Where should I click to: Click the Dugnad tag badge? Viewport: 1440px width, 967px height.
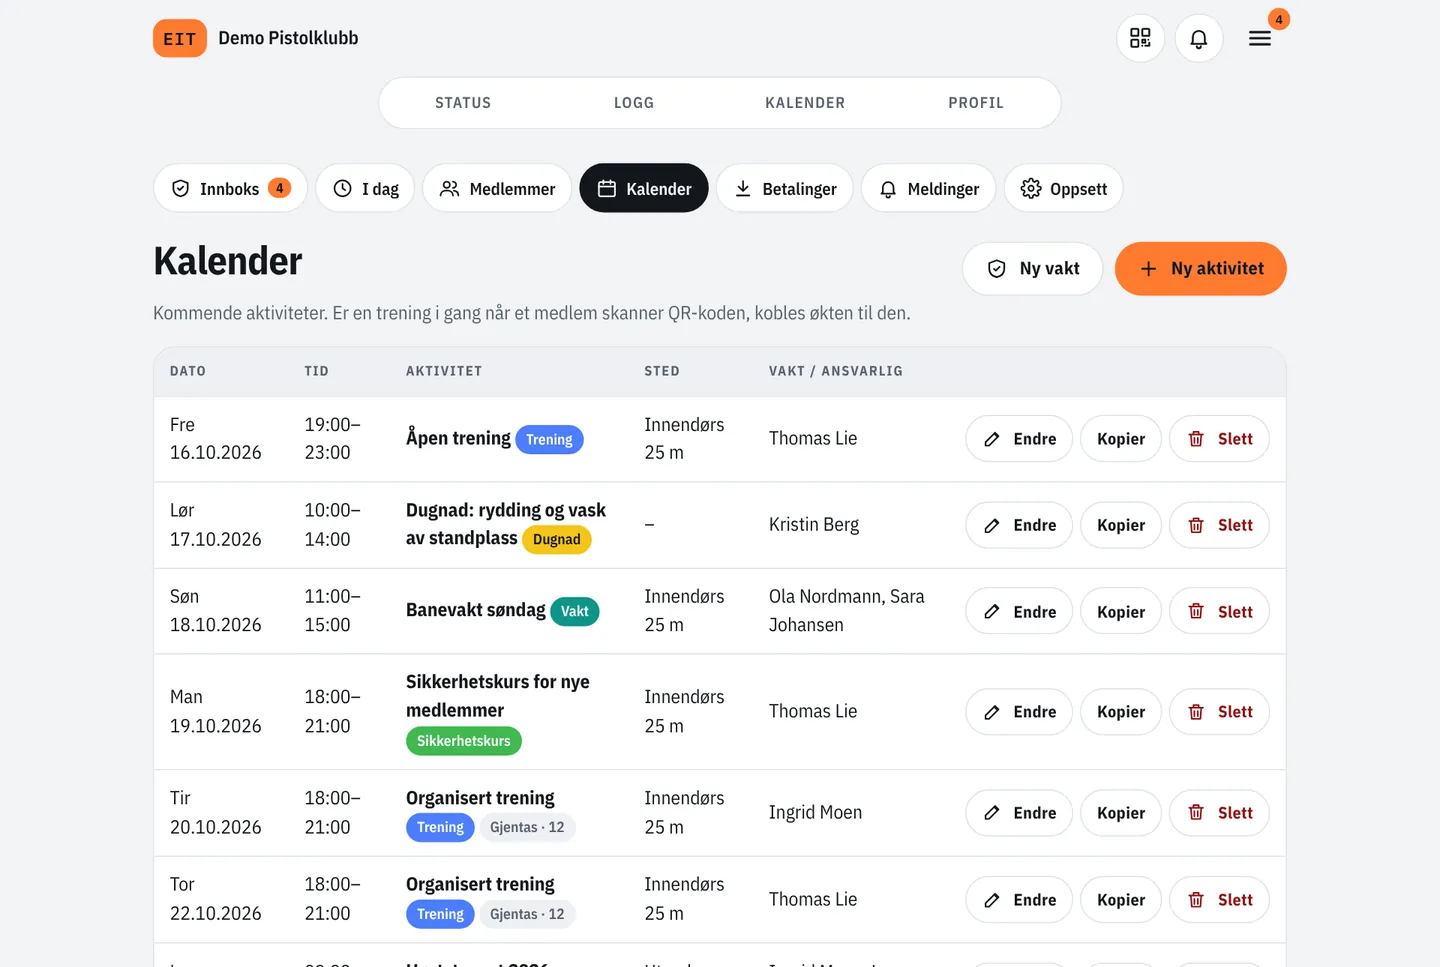tap(557, 539)
